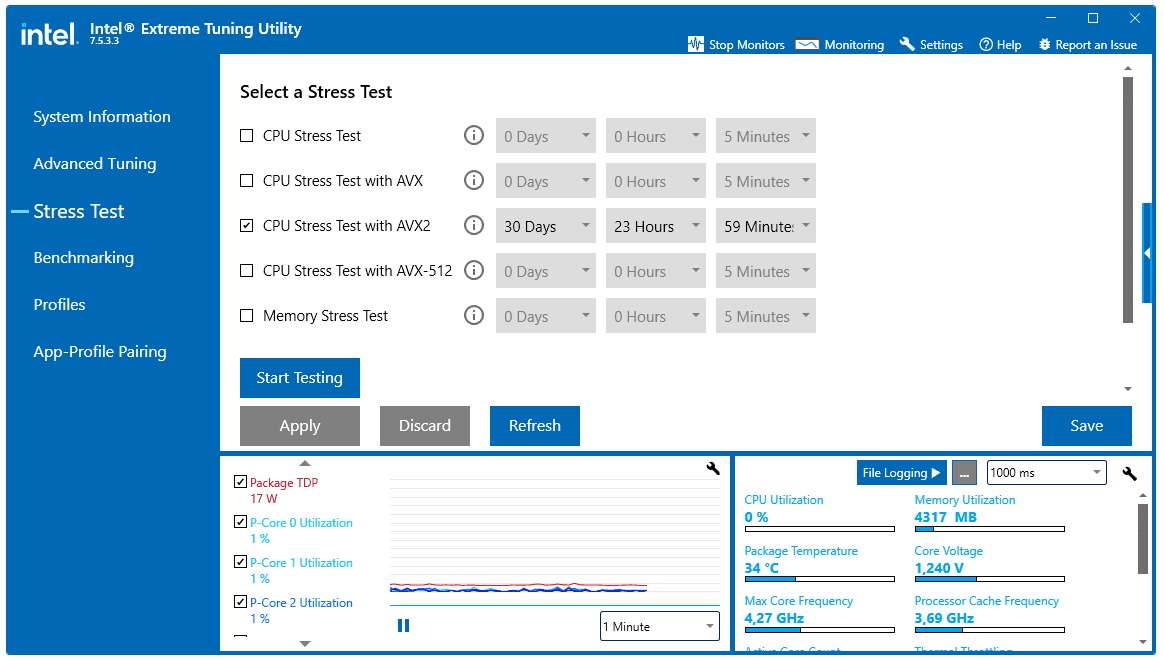The height and width of the screenshot is (660, 1164).
Task: Click the Discard button
Action: click(425, 425)
